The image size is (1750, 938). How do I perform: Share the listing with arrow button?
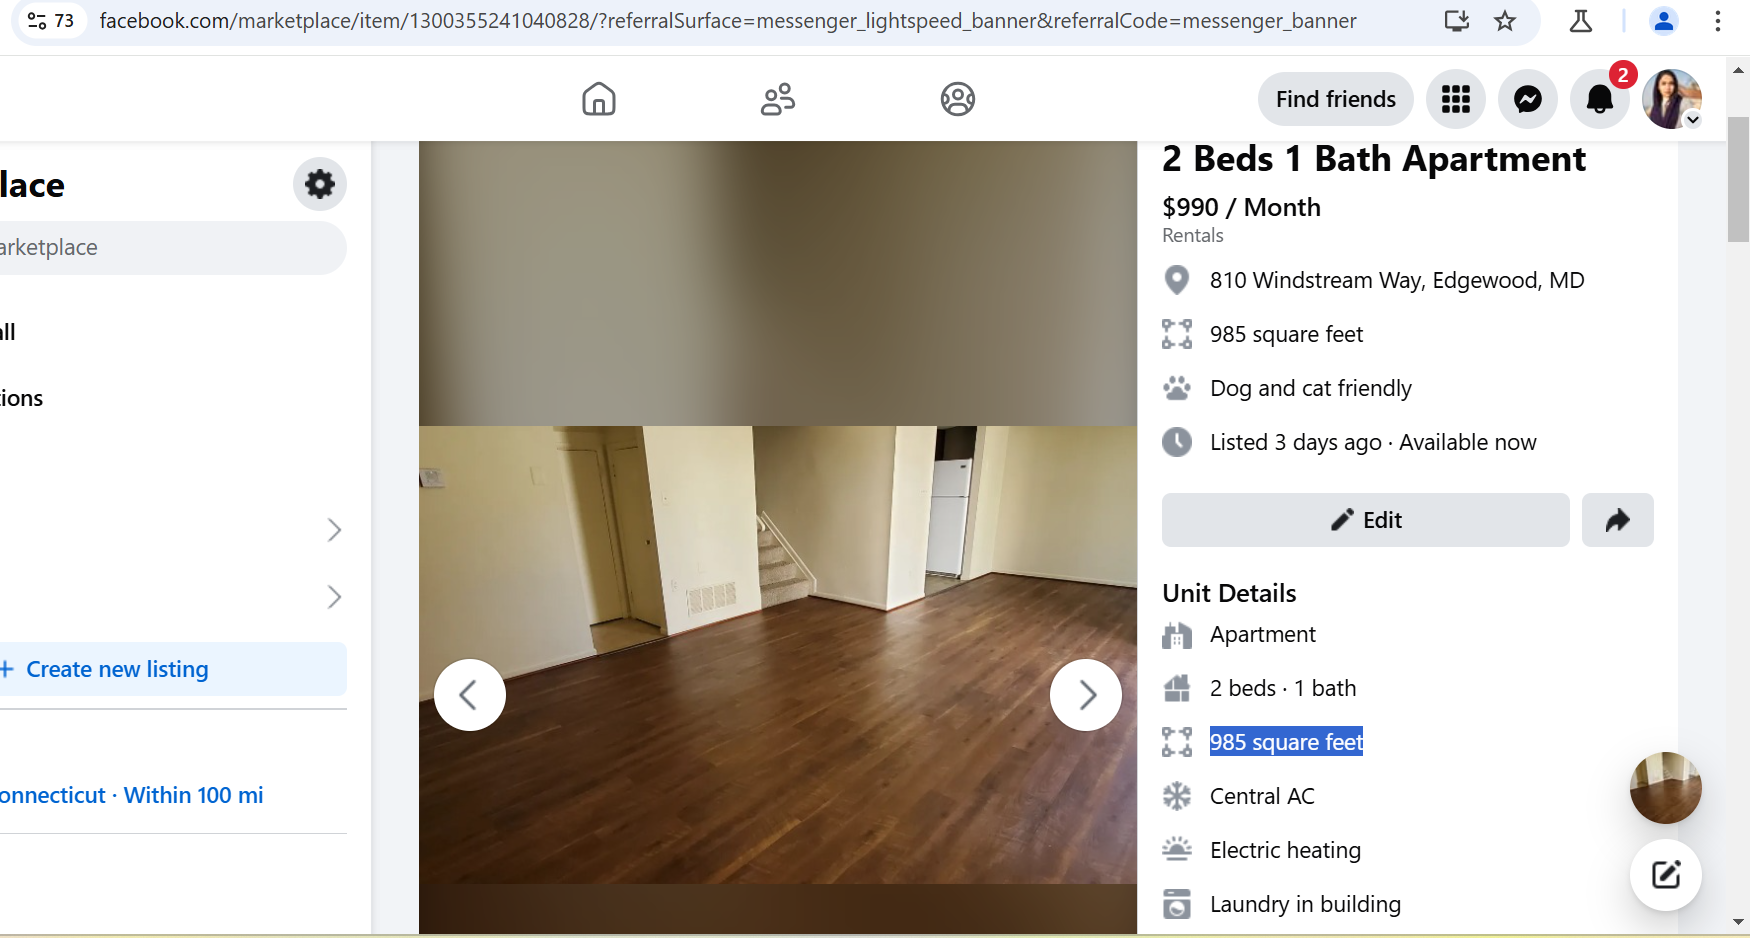(x=1618, y=520)
